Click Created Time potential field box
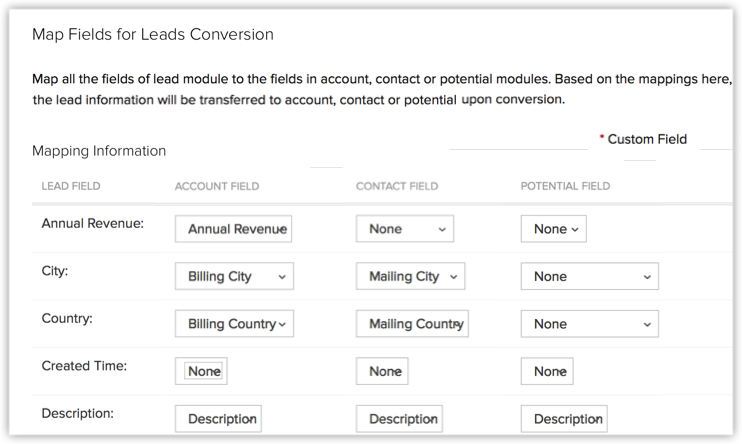The width and height of the screenshot is (742, 444). pyautogui.click(x=548, y=371)
